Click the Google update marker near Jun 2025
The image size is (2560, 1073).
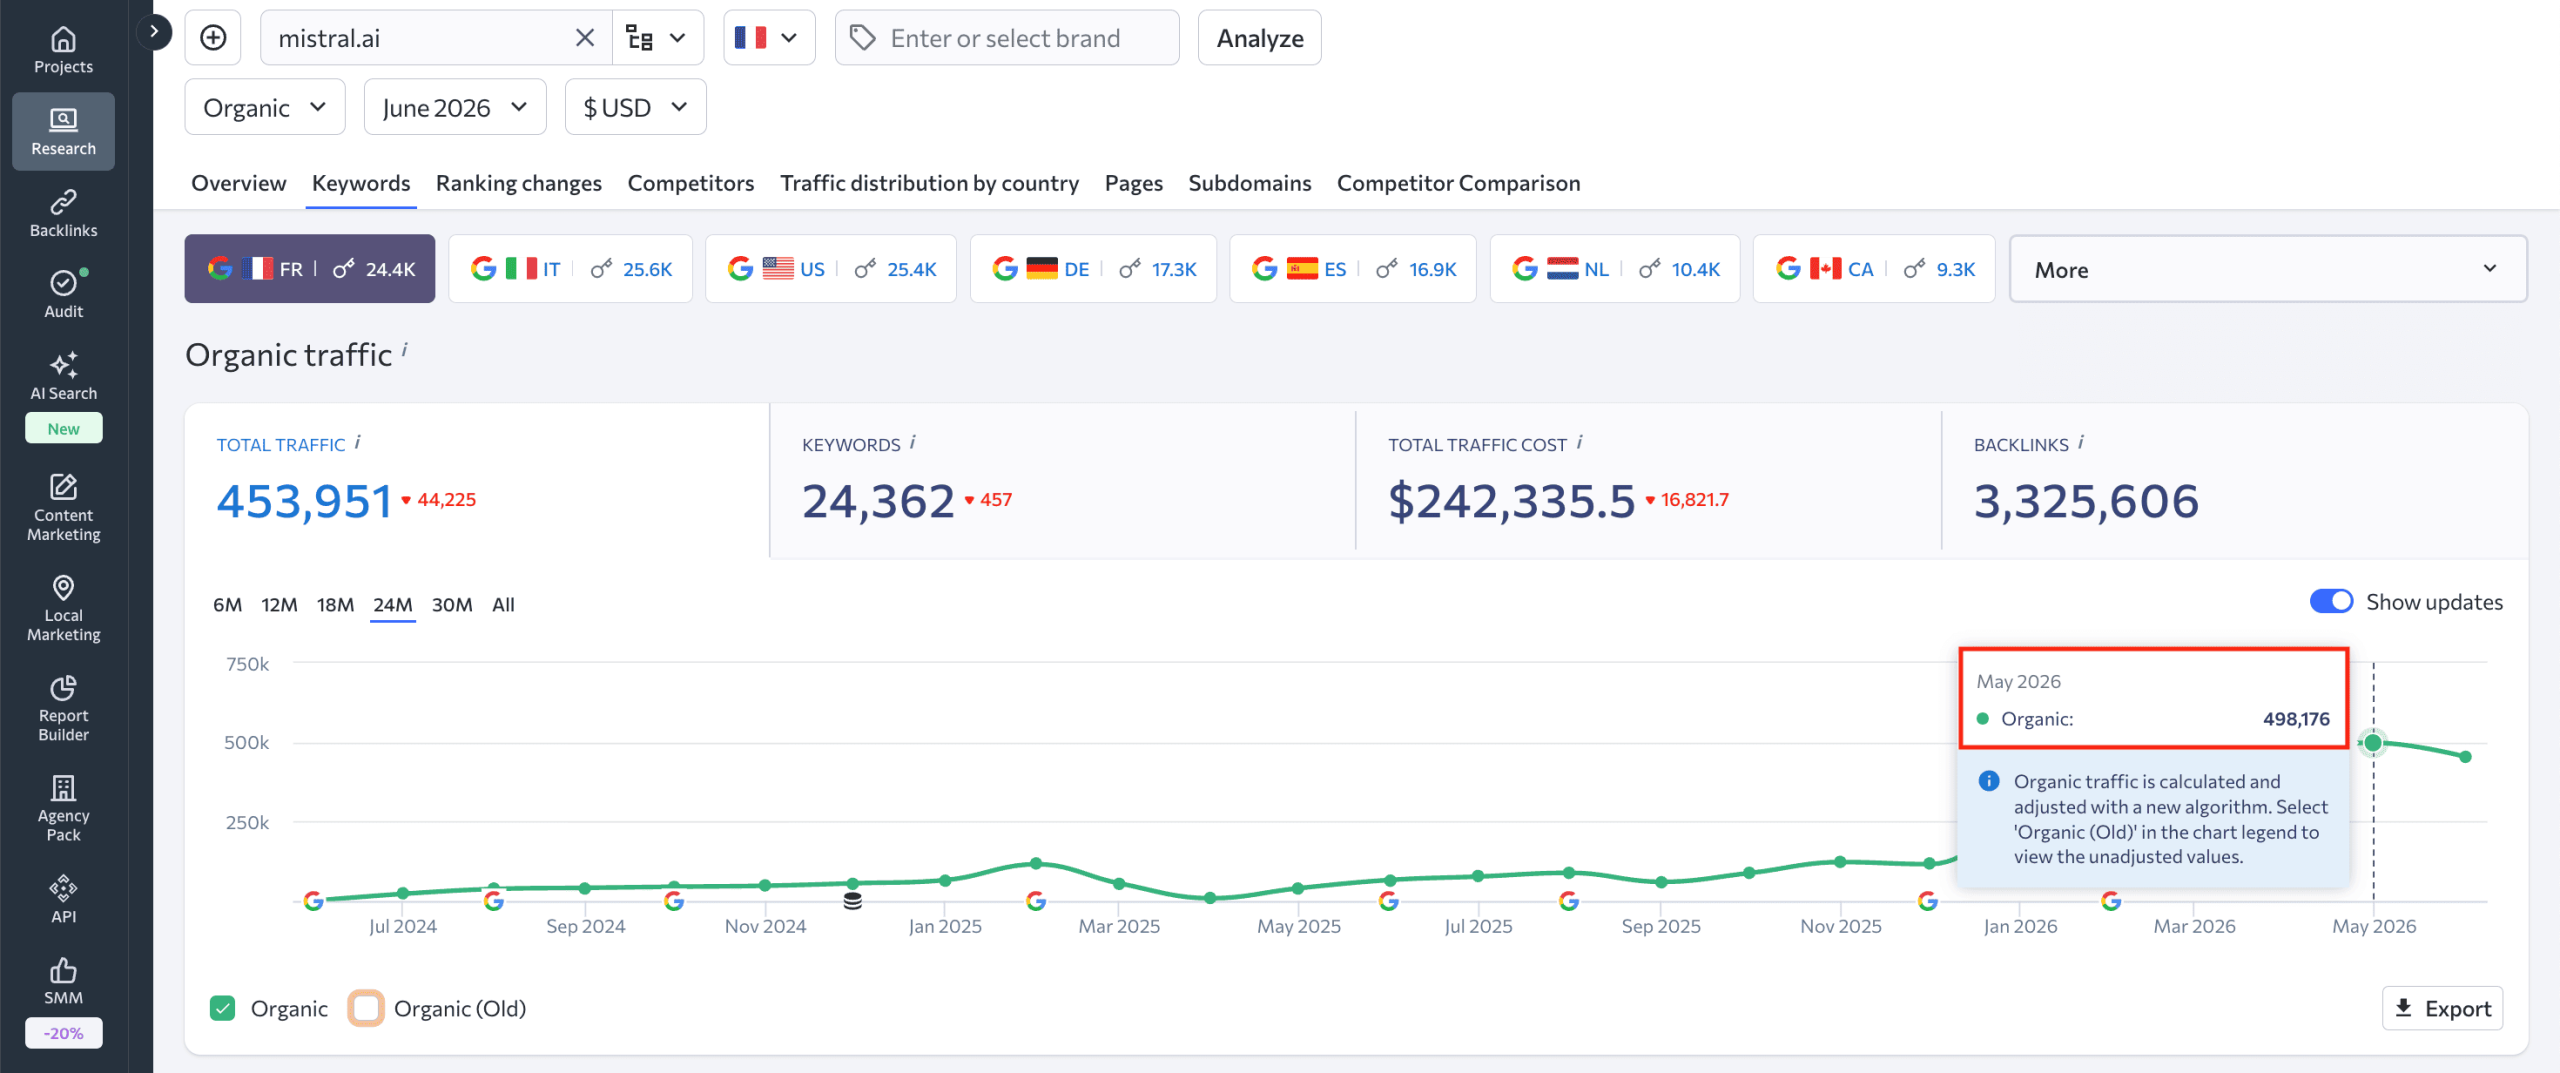(1388, 901)
